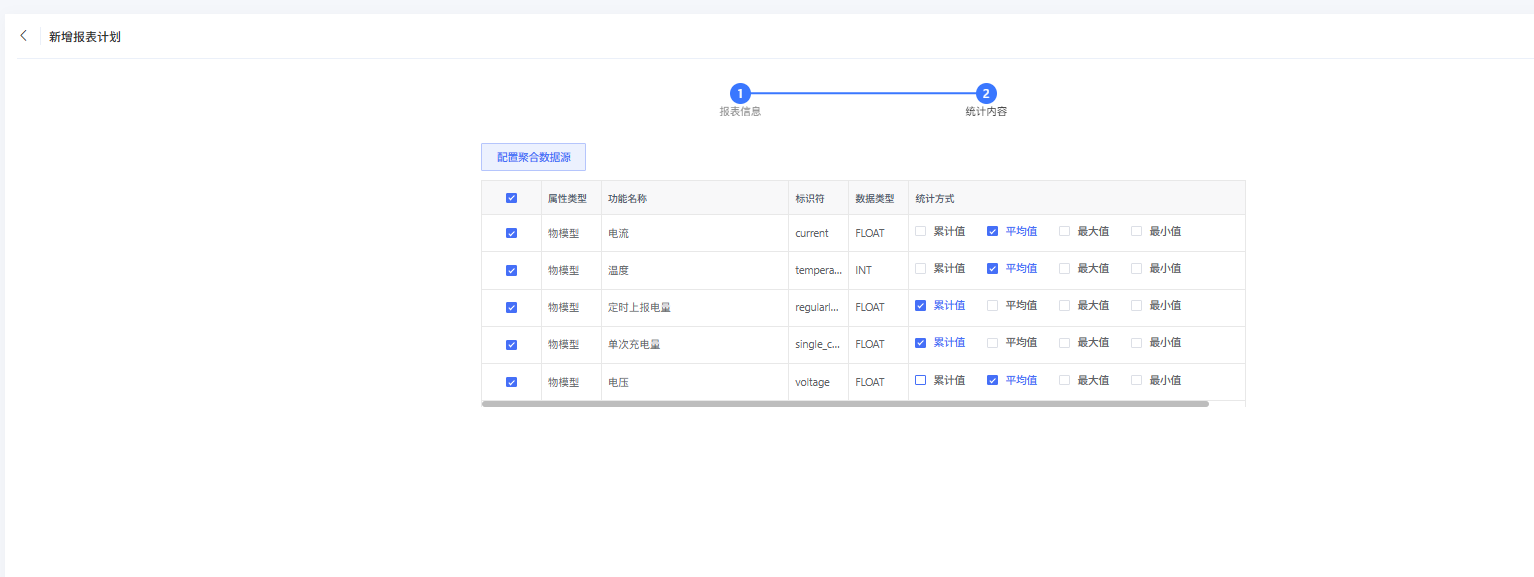The width and height of the screenshot is (1534, 577).
Task: Click the back arrow icon
Action: point(24,36)
